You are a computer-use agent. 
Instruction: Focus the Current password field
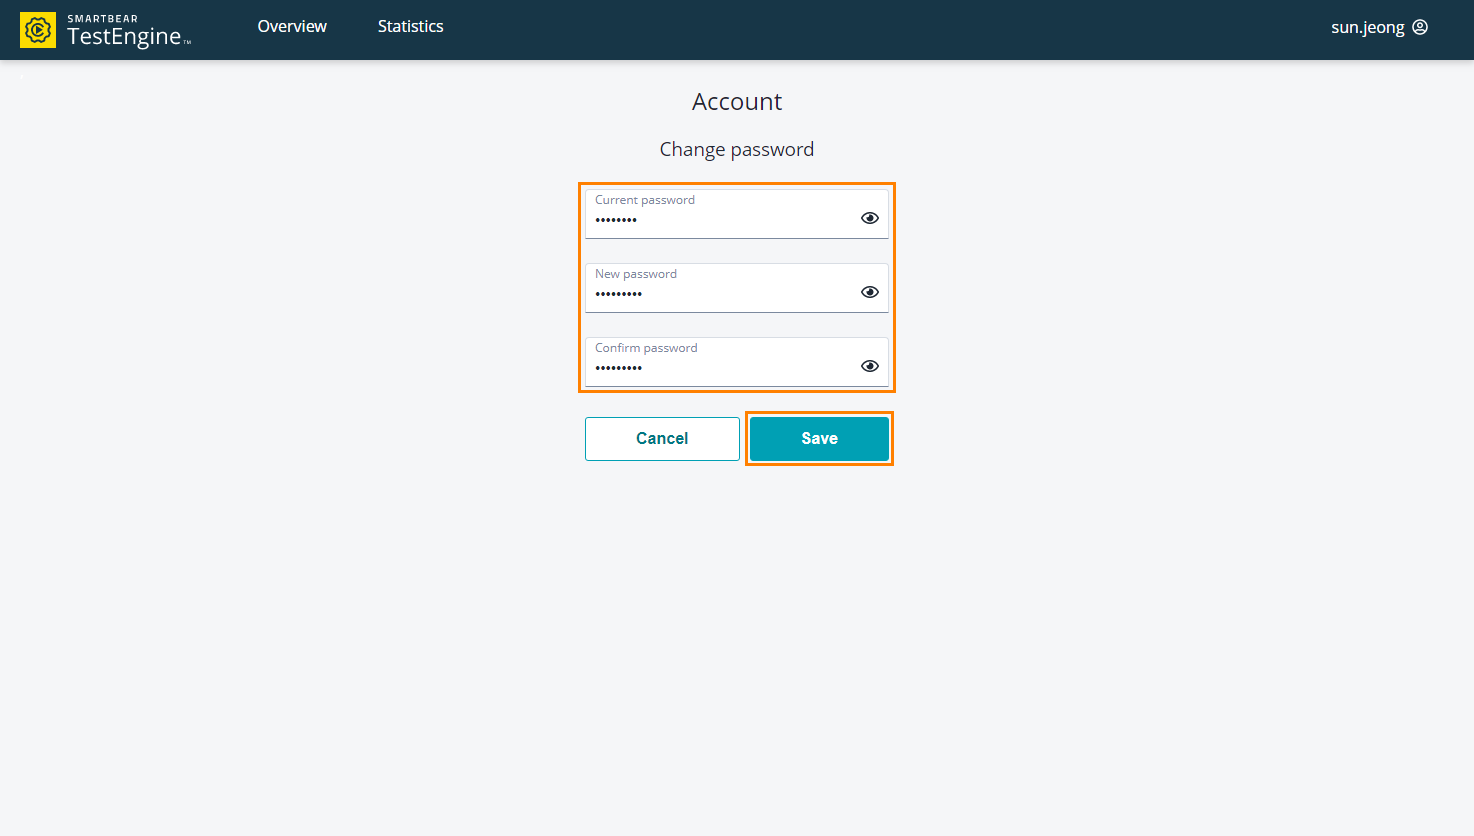click(736, 214)
